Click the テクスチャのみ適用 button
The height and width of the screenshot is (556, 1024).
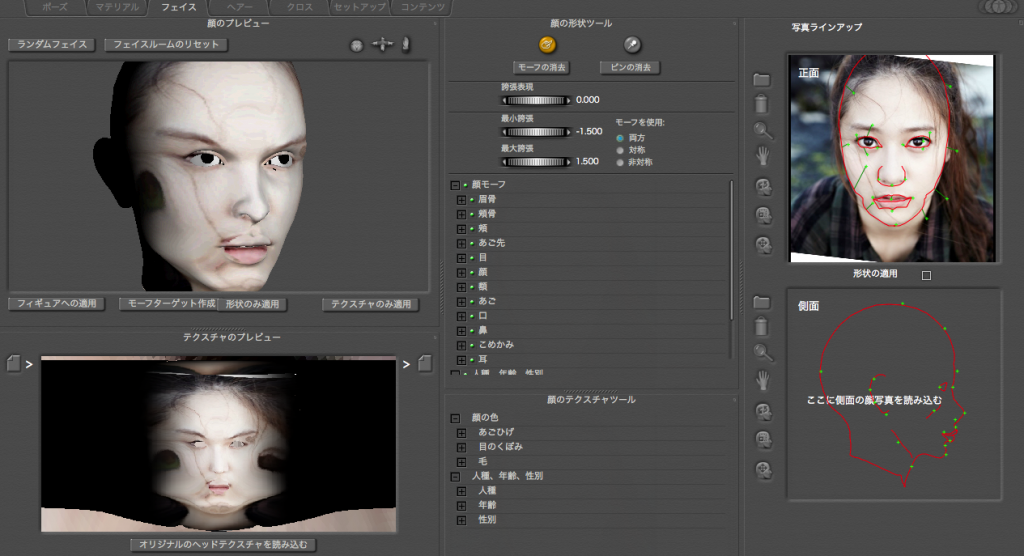pyautogui.click(x=370, y=304)
